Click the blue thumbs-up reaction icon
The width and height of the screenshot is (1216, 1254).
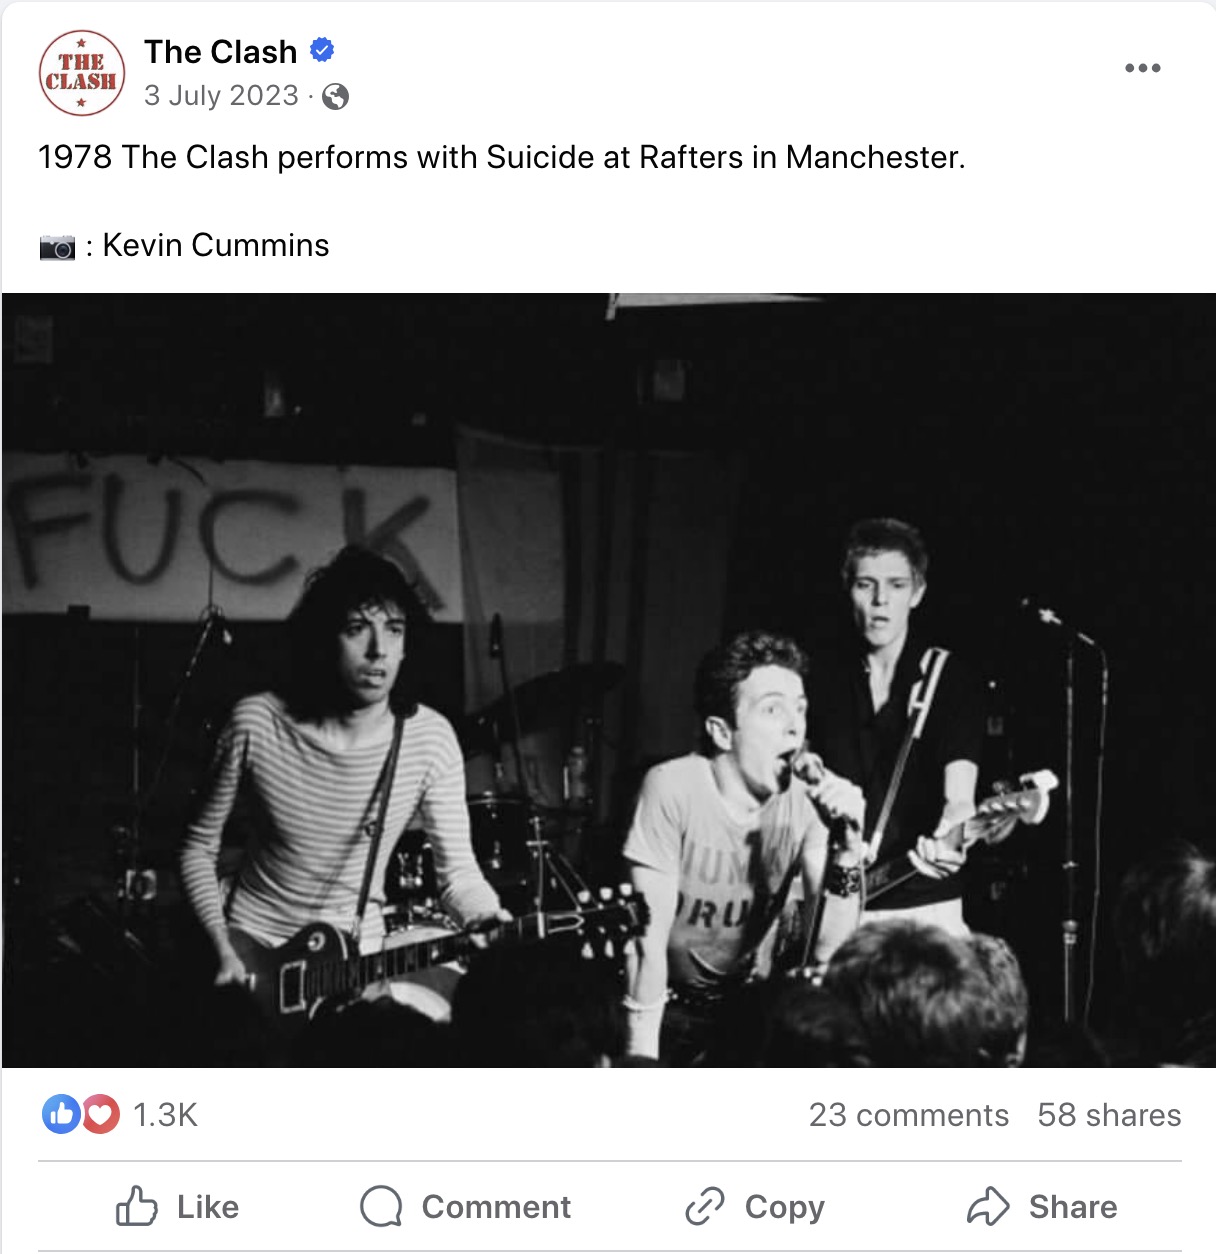(x=61, y=1114)
